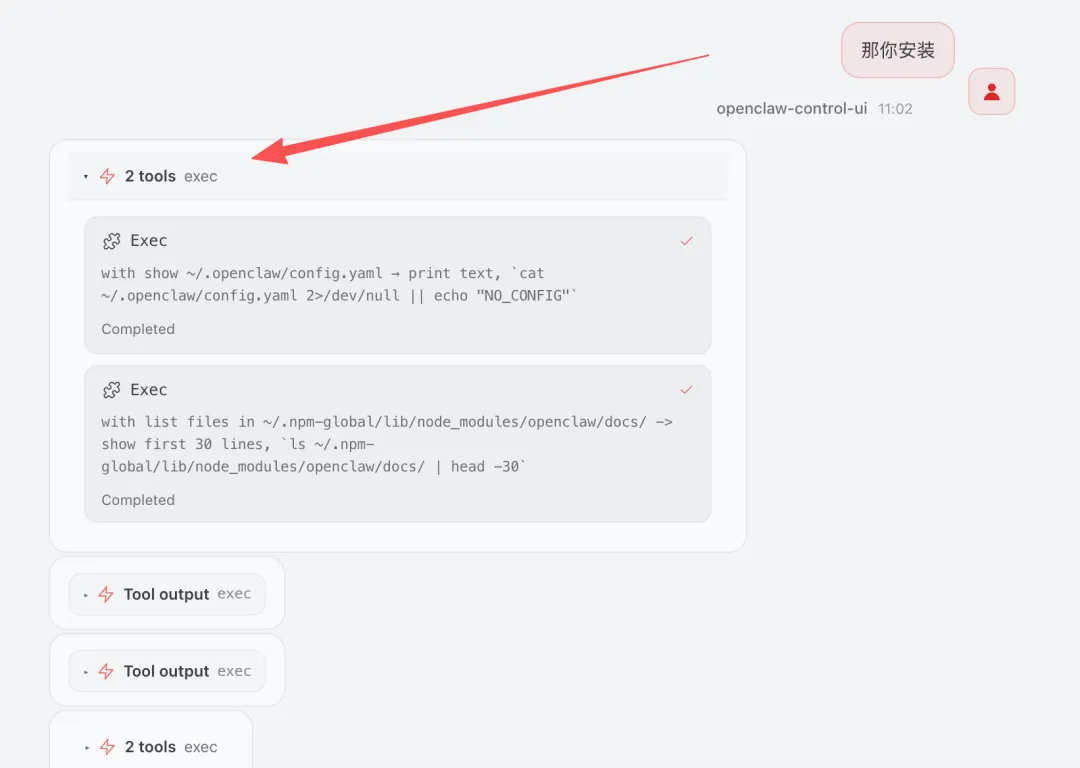Click the cat config.yaml command text

[x=339, y=284]
